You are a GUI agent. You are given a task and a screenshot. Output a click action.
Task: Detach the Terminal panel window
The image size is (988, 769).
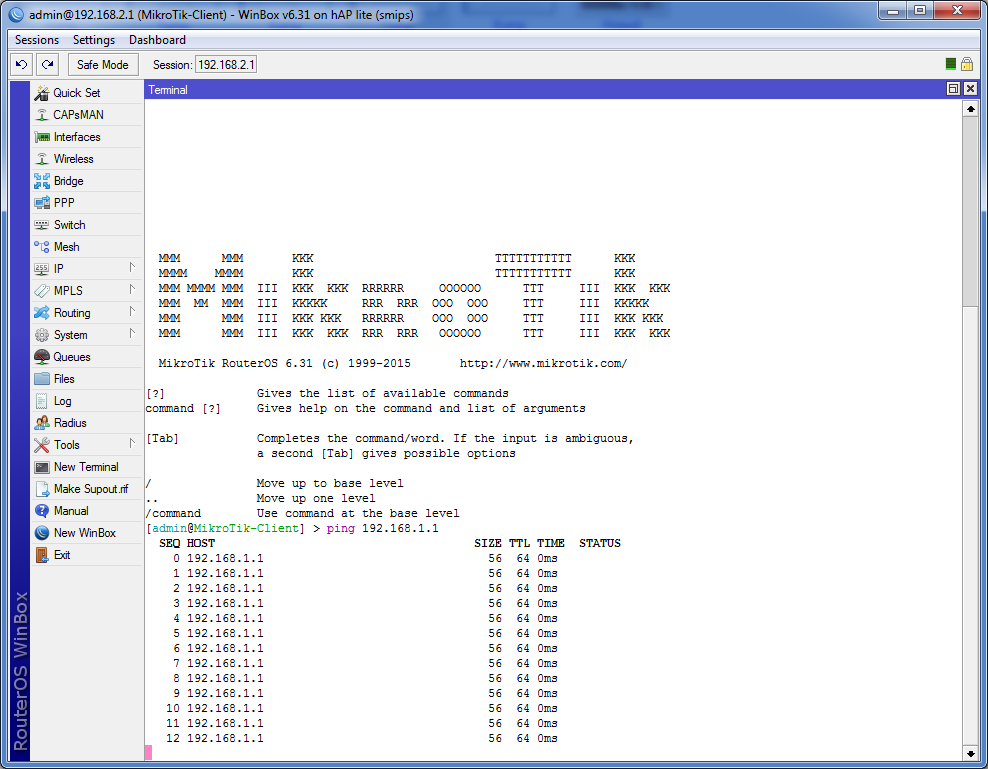click(x=953, y=89)
